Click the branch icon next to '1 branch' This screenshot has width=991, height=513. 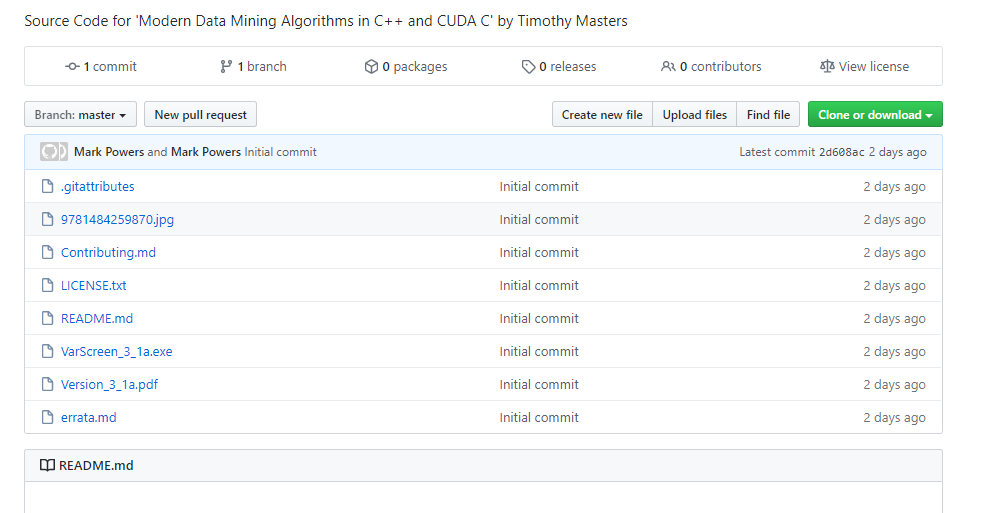tap(226, 67)
